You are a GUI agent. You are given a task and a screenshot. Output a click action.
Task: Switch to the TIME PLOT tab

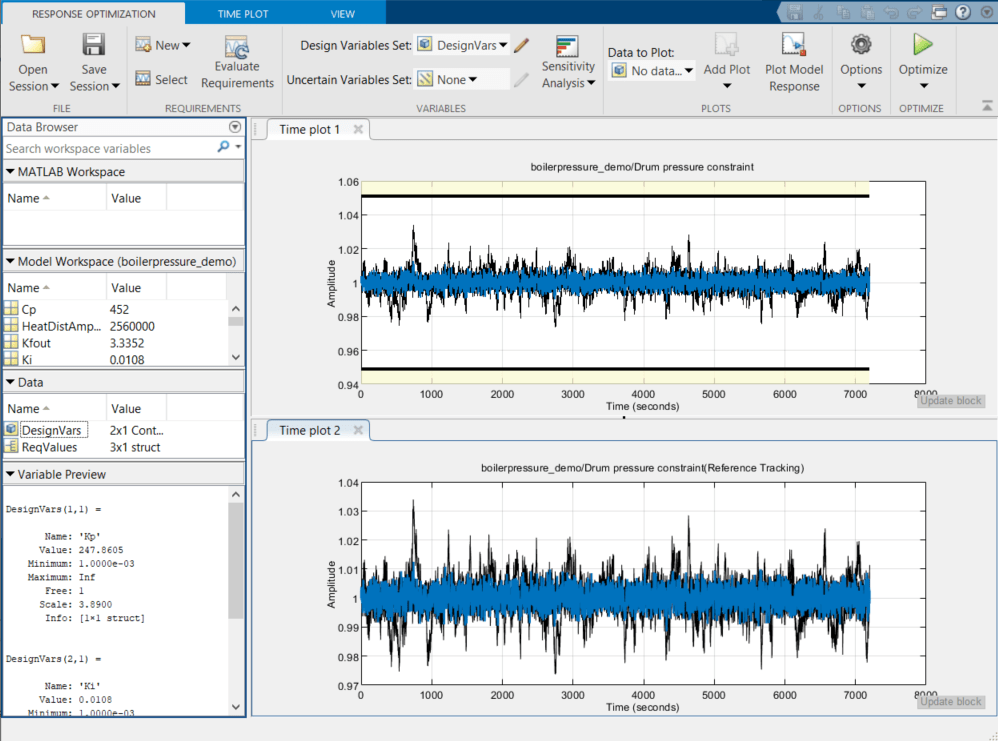coord(245,14)
